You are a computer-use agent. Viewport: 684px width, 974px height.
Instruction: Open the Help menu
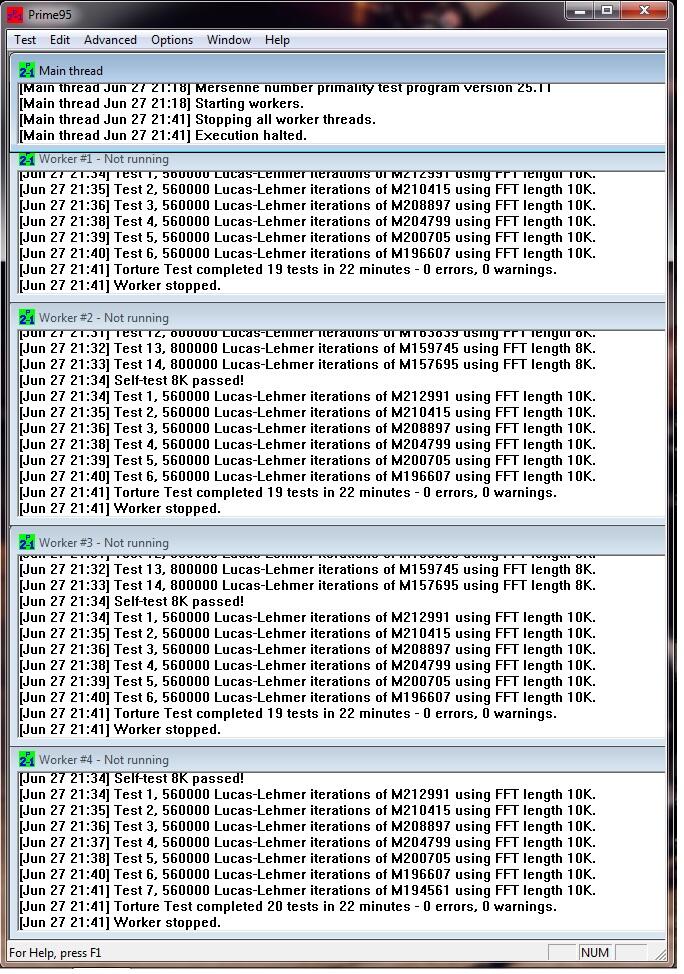(x=277, y=40)
